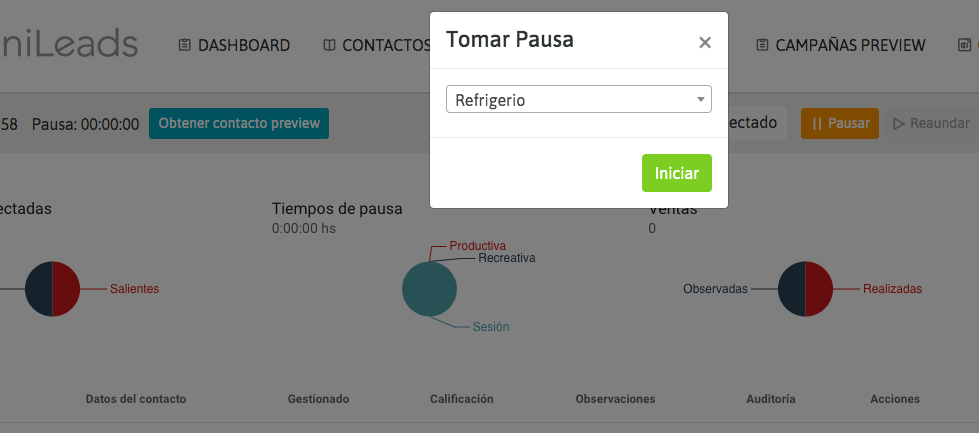Viewport: 979px width, 433px height.
Task: Select the DASHBOARD menu label
Action: coord(244,45)
